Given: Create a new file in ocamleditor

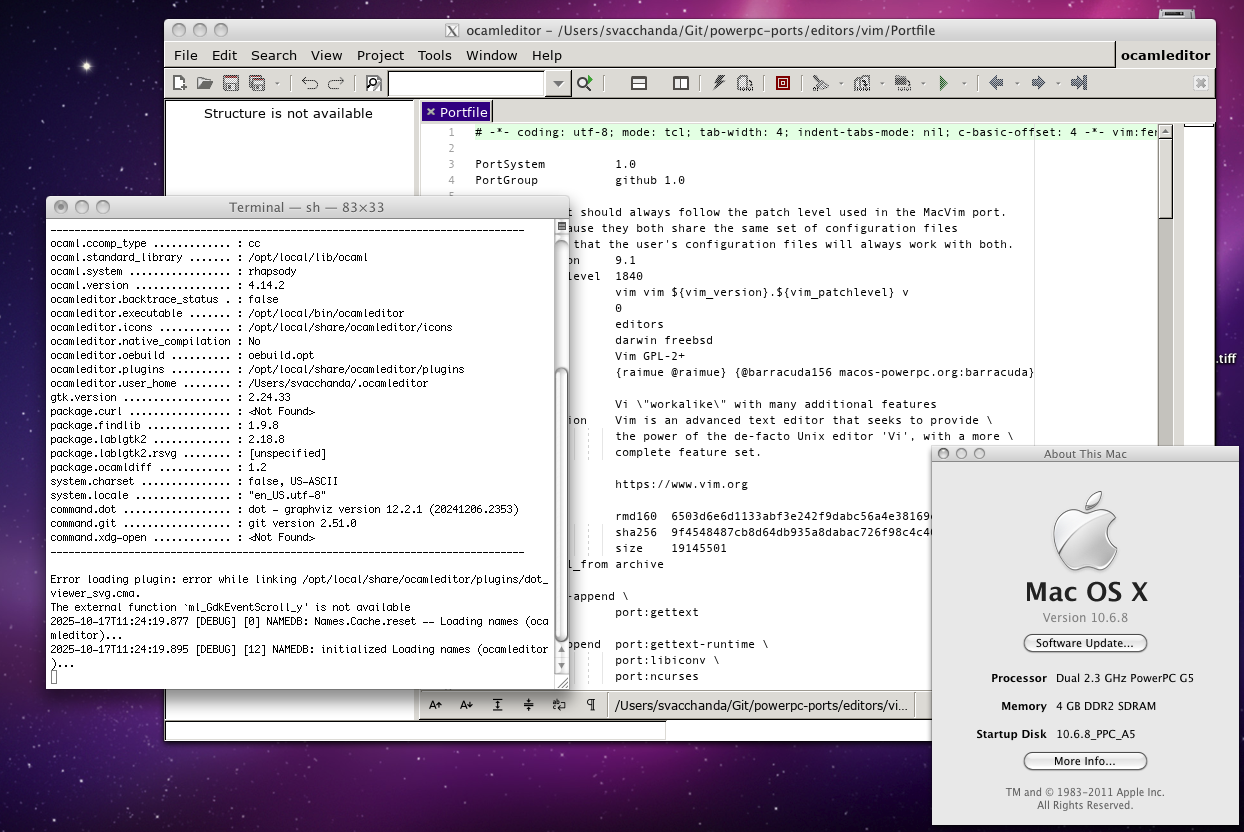Looking at the screenshot, I should [181, 83].
